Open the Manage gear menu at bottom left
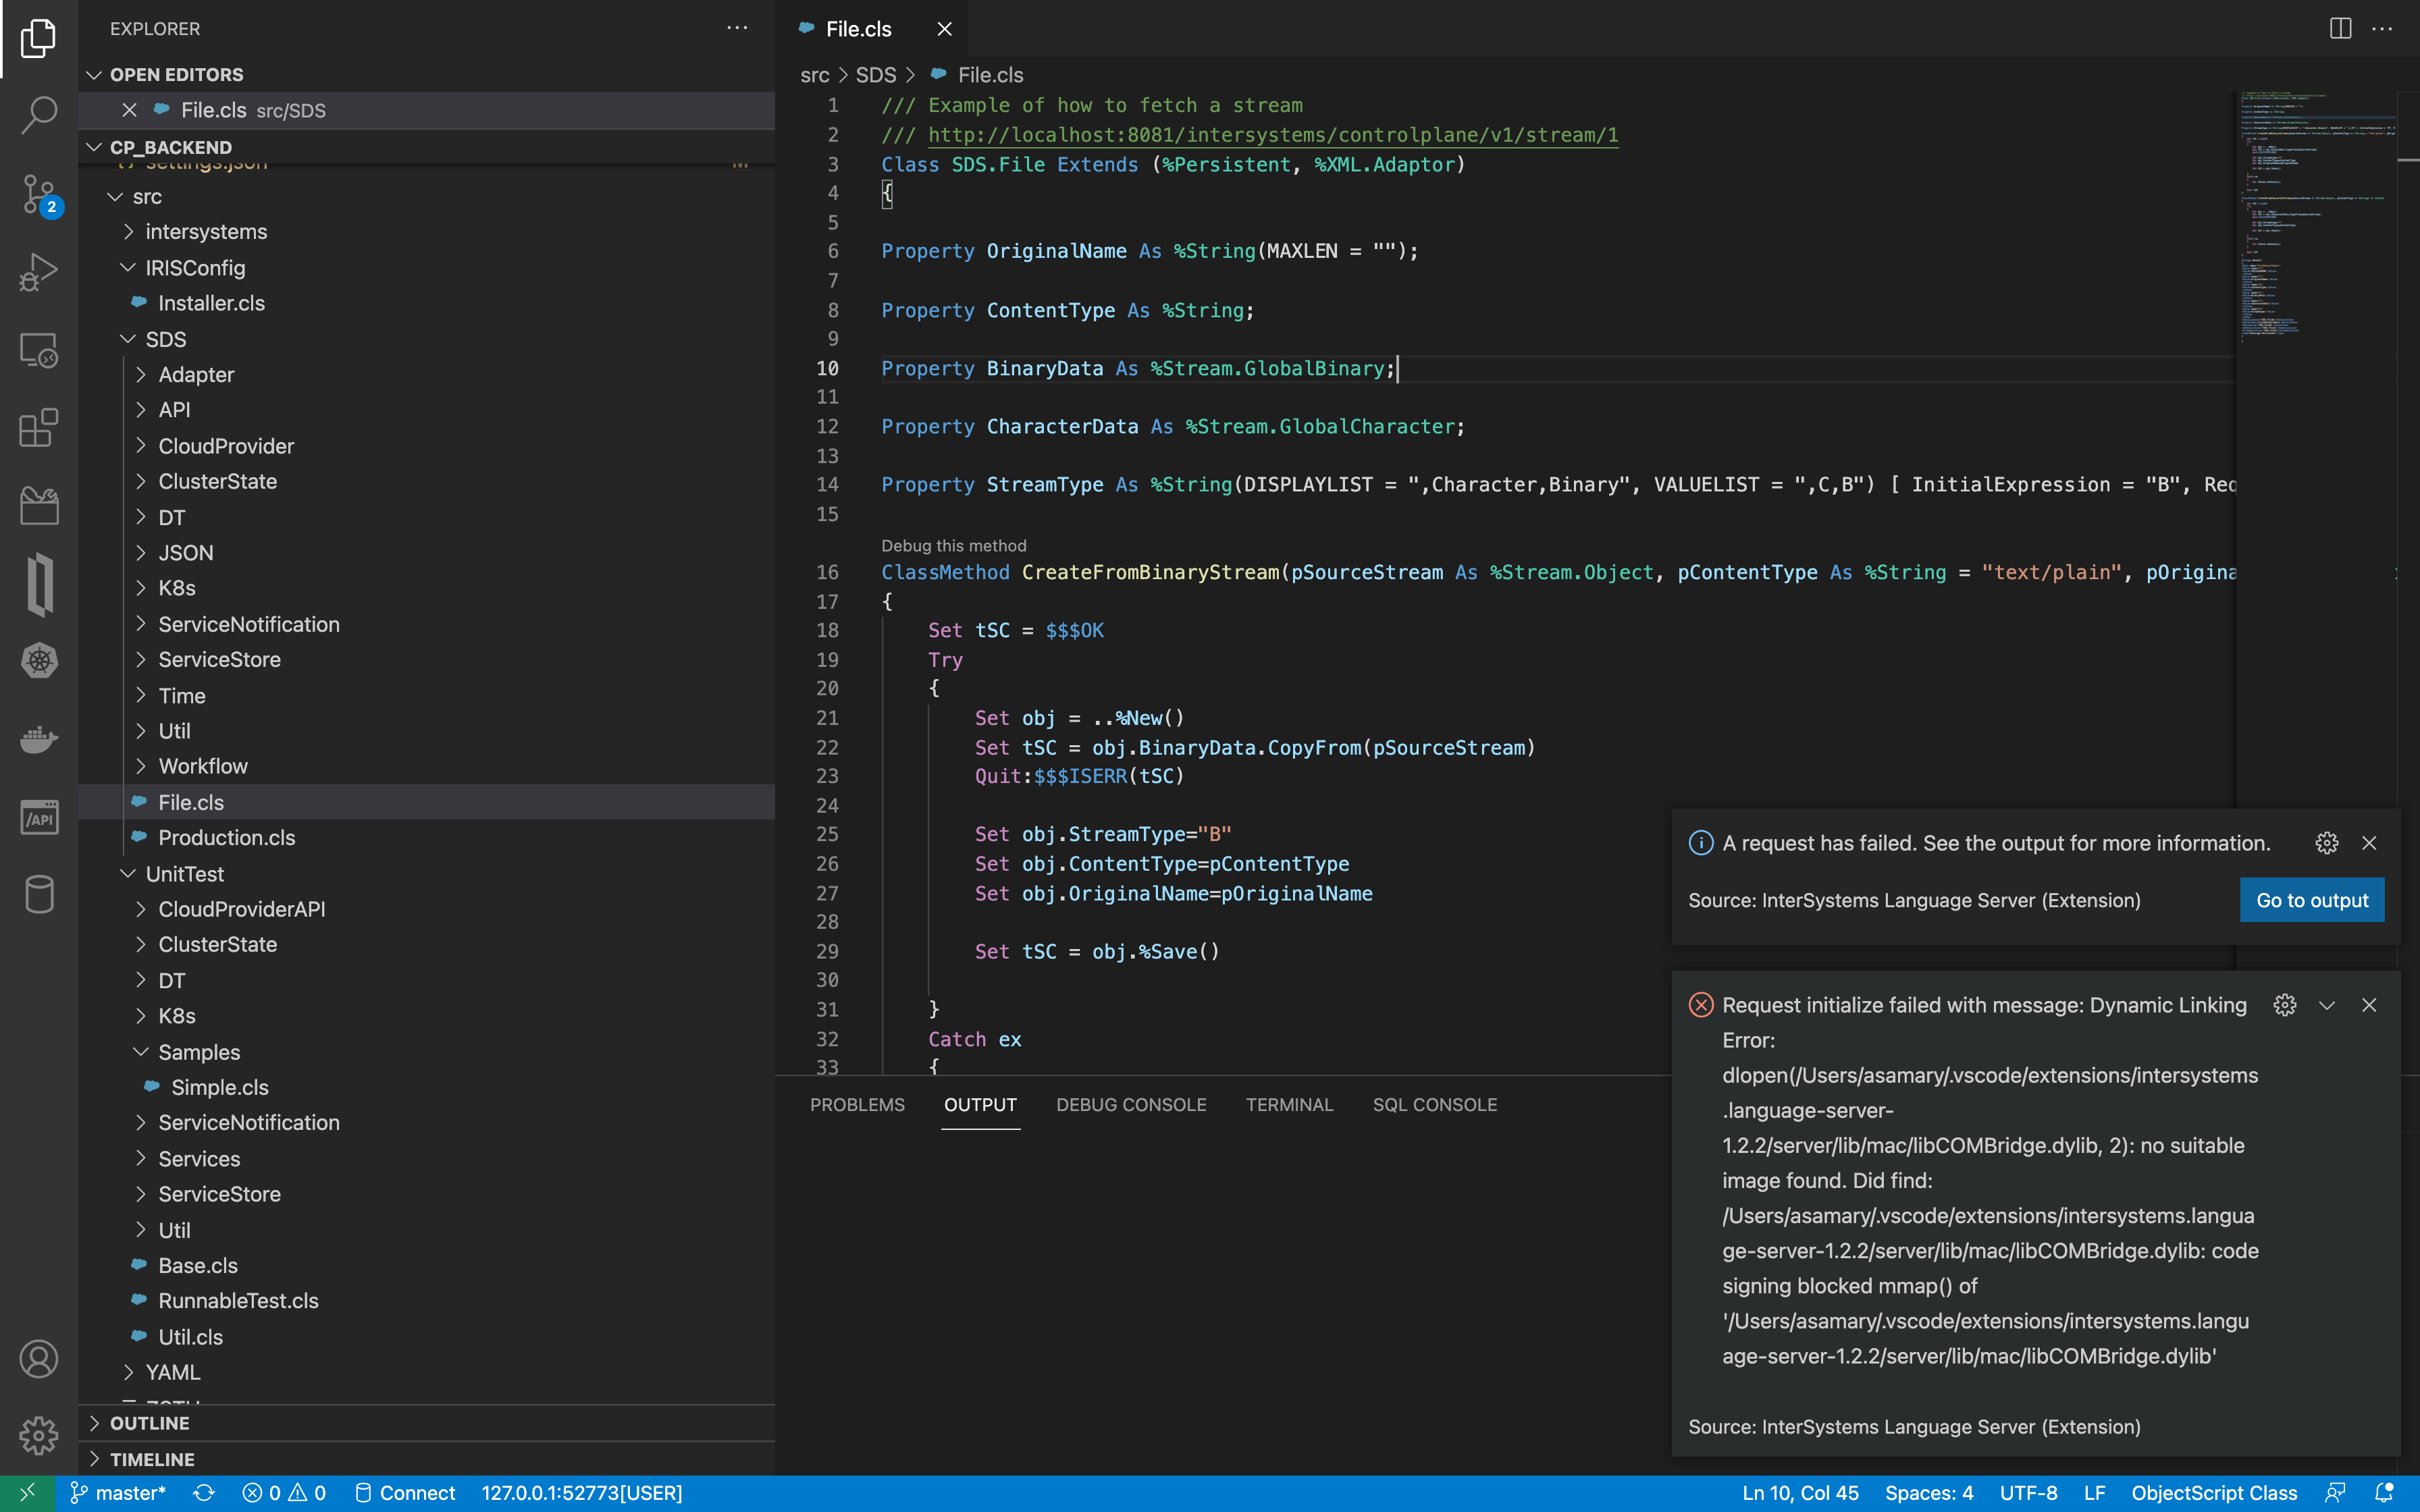This screenshot has height=1512, width=2420. tap(38, 1436)
